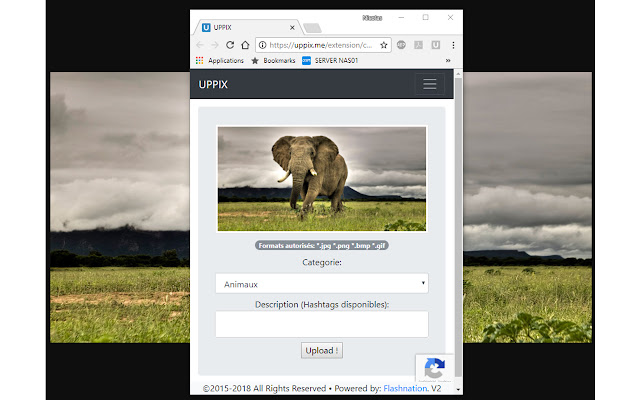
Task: Click the user profile name button
Action: click(x=372, y=18)
